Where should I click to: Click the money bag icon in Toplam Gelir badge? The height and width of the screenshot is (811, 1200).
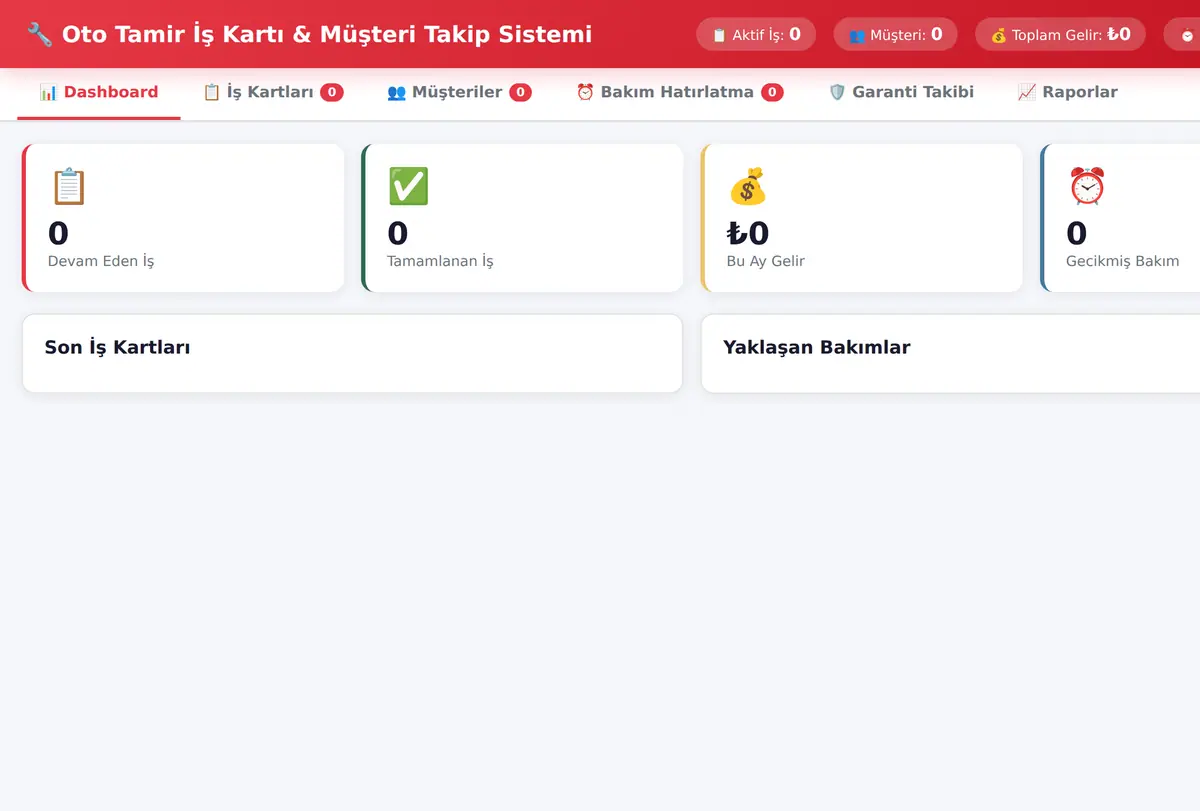[999, 35]
